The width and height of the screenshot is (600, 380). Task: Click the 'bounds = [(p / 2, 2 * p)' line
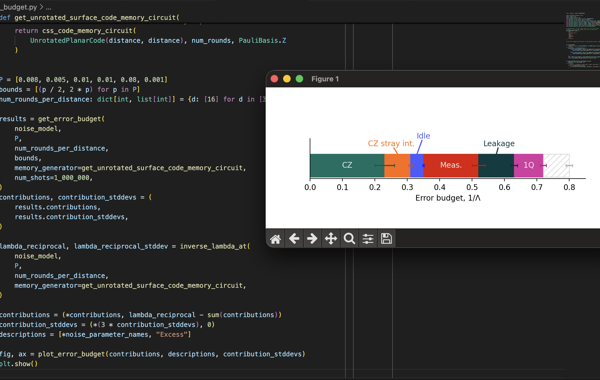point(70,90)
